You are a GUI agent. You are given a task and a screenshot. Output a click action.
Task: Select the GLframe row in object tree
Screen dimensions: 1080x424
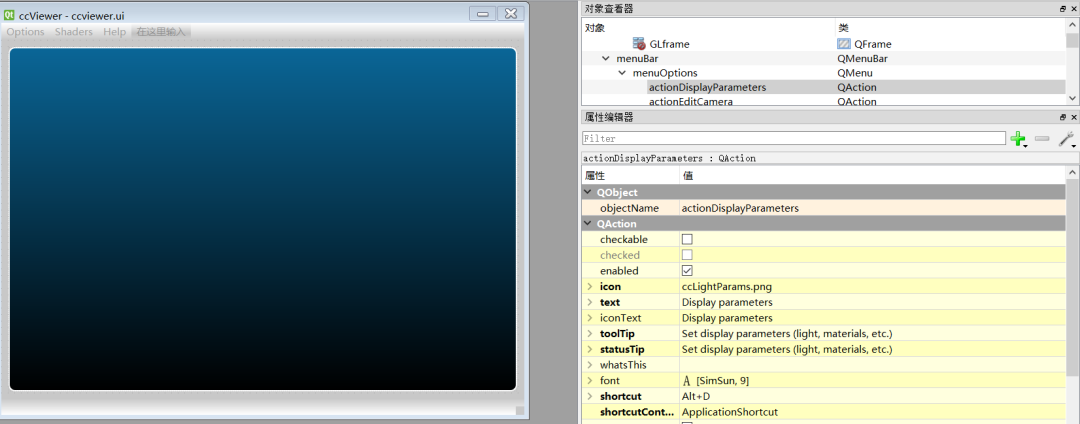point(824,43)
